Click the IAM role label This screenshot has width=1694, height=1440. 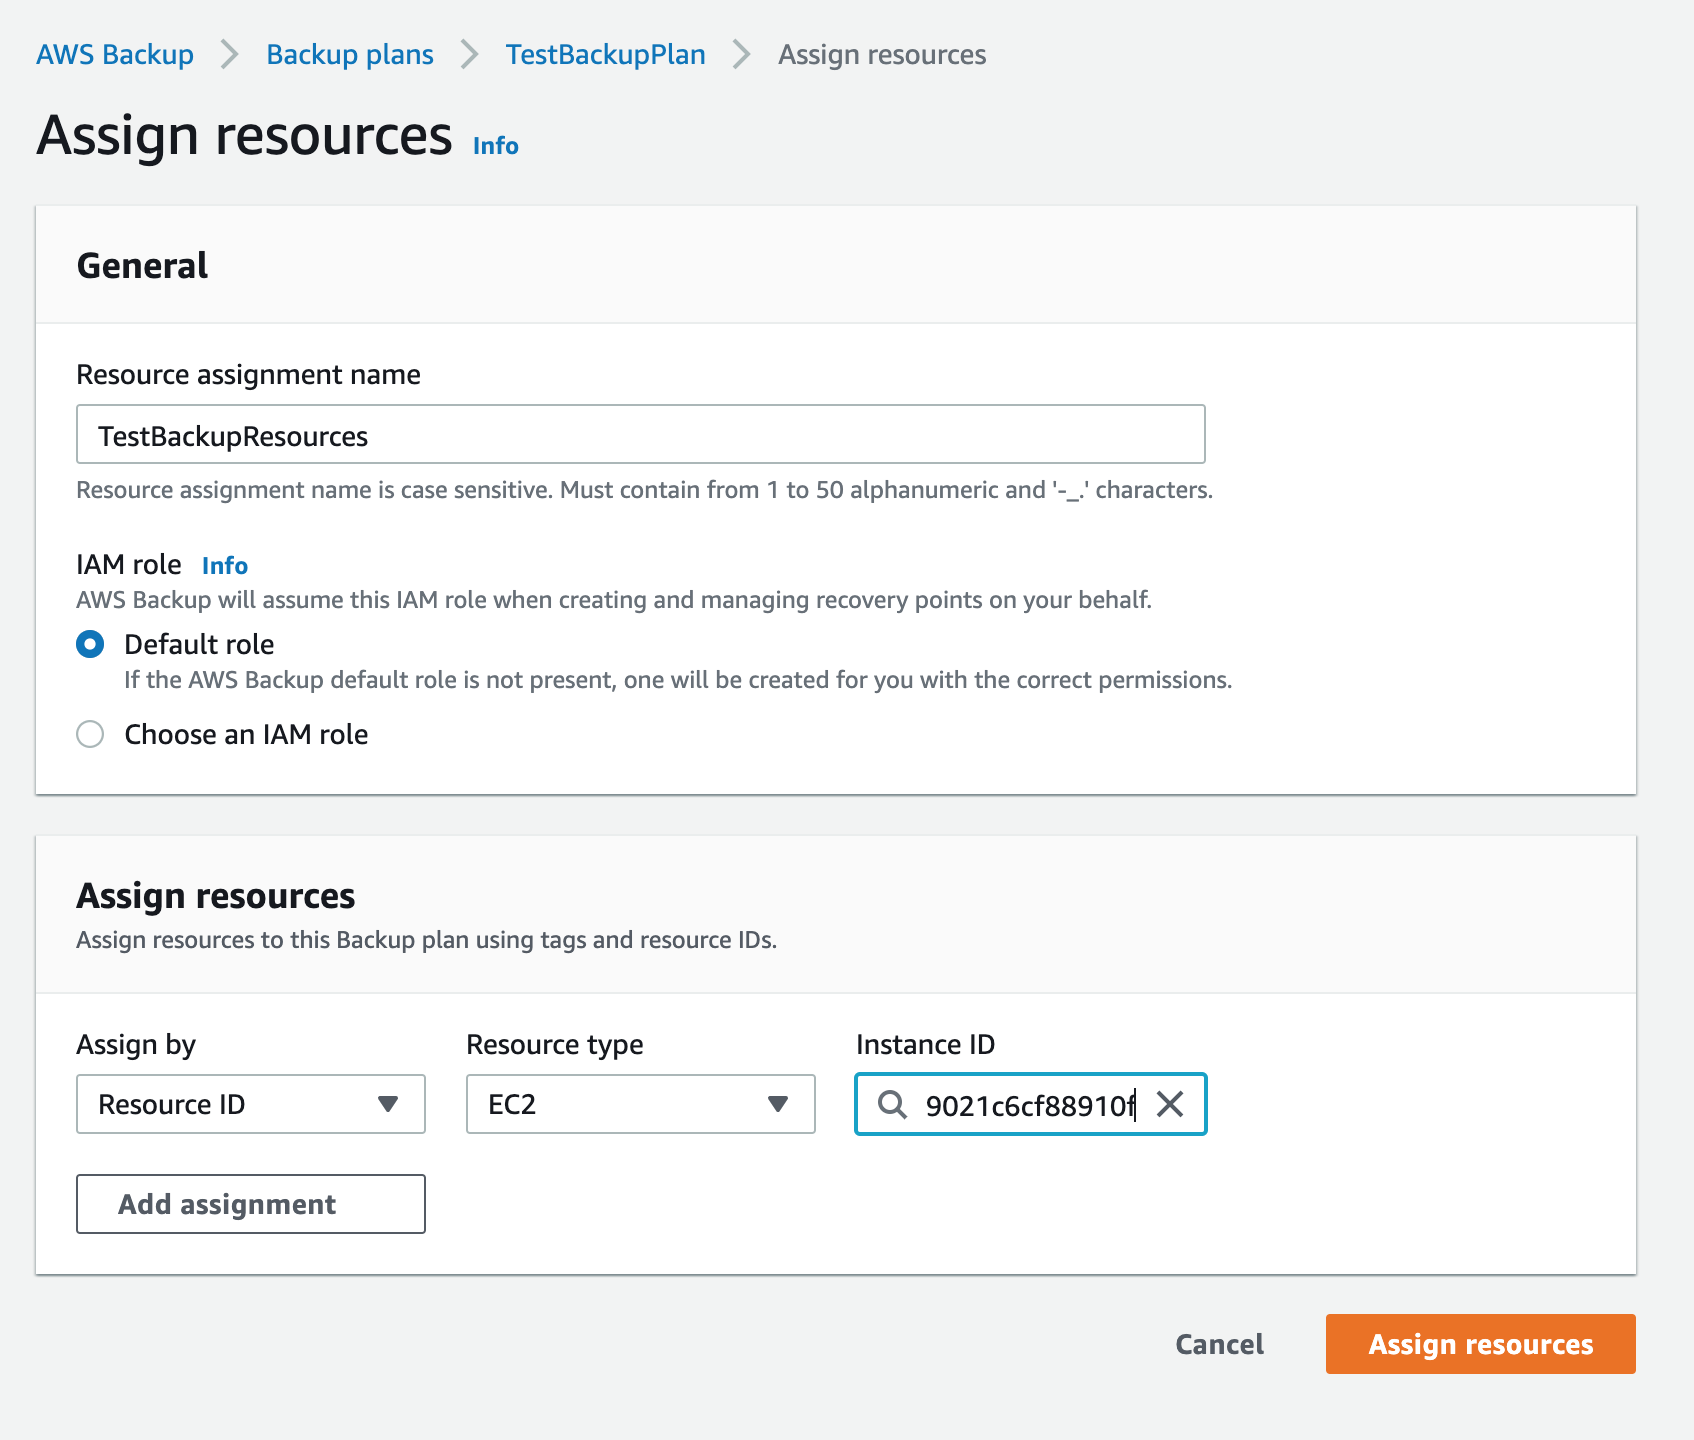point(129,564)
